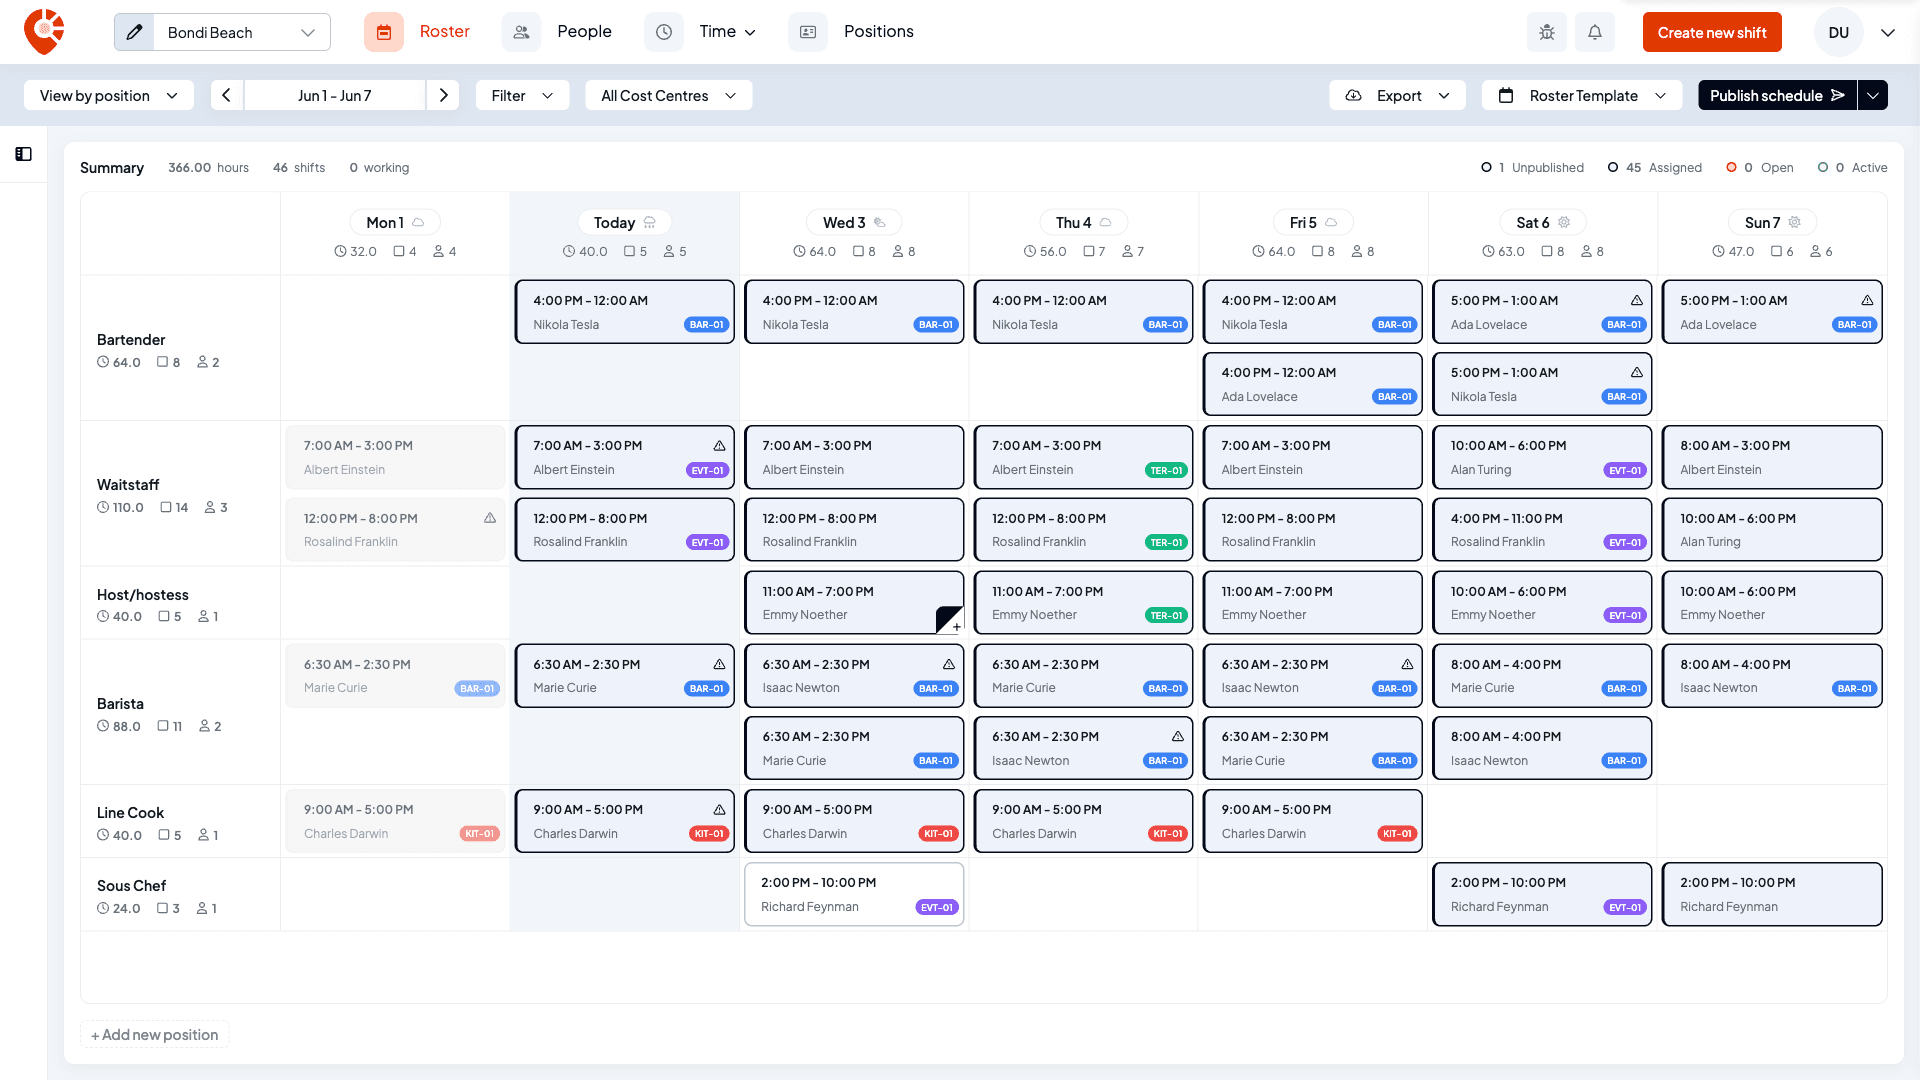Expand Publish schedule options arrow
The height and width of the screenshot is (1080, 1920).
click(1873, 95)
